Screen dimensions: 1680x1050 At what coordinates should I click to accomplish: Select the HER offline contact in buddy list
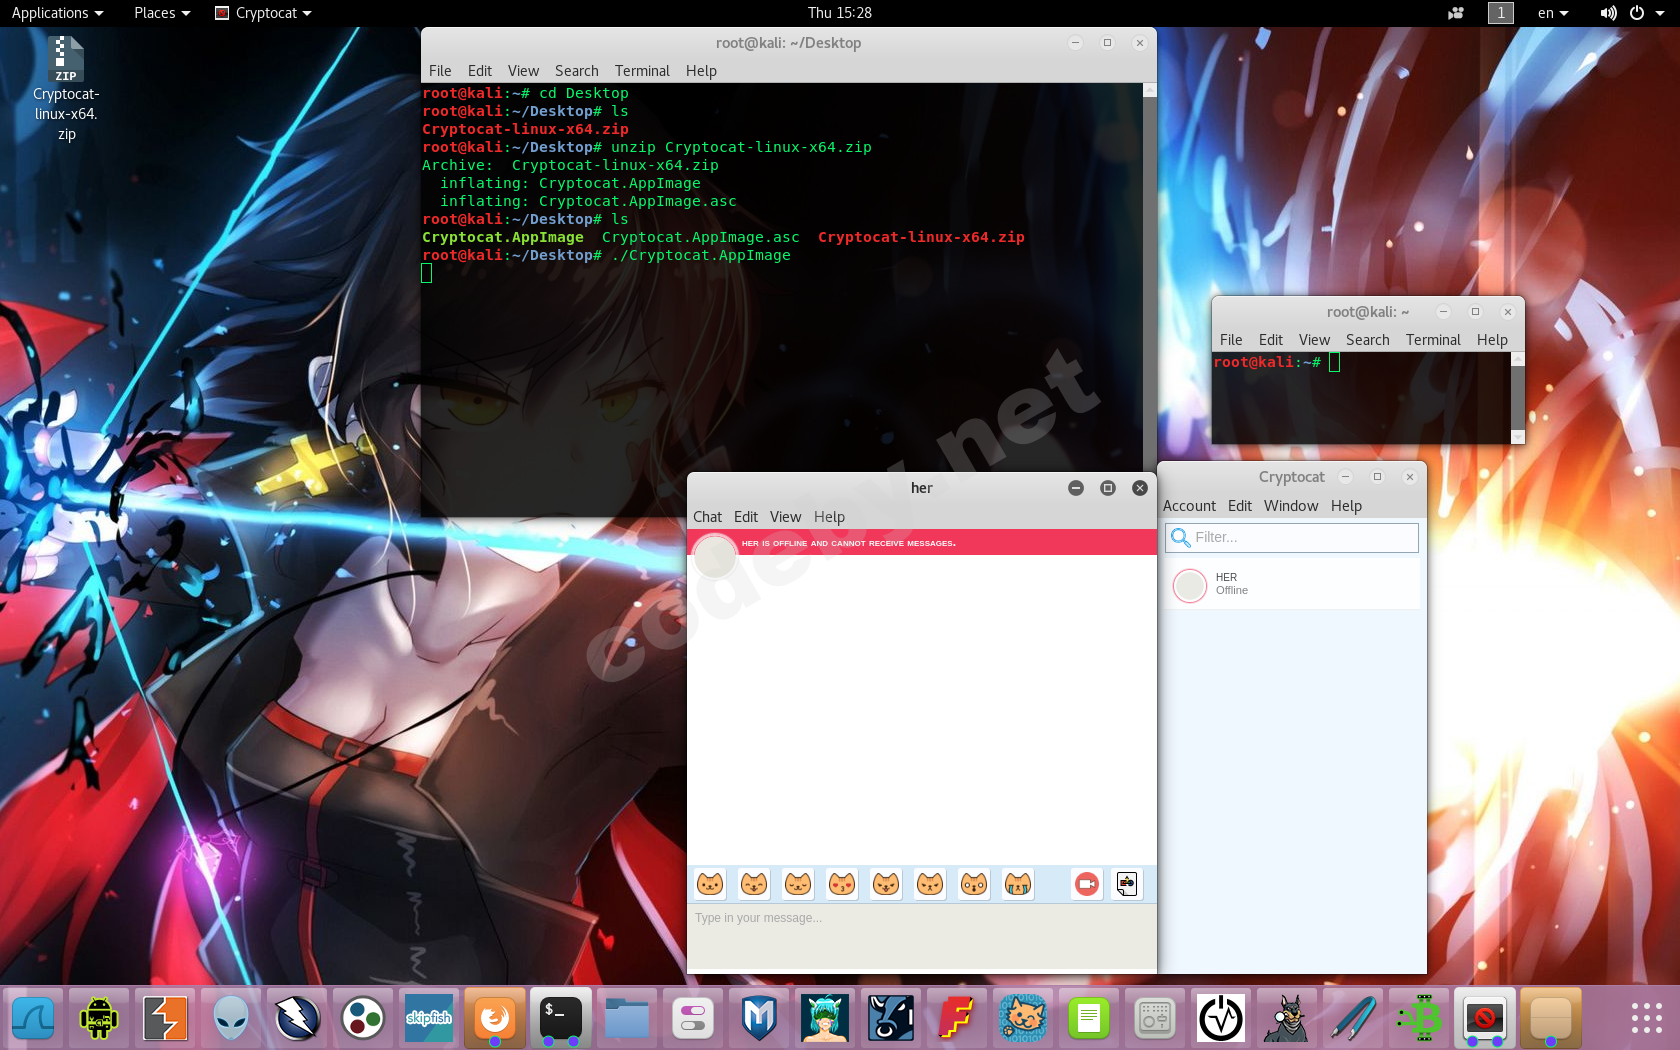1292,584
